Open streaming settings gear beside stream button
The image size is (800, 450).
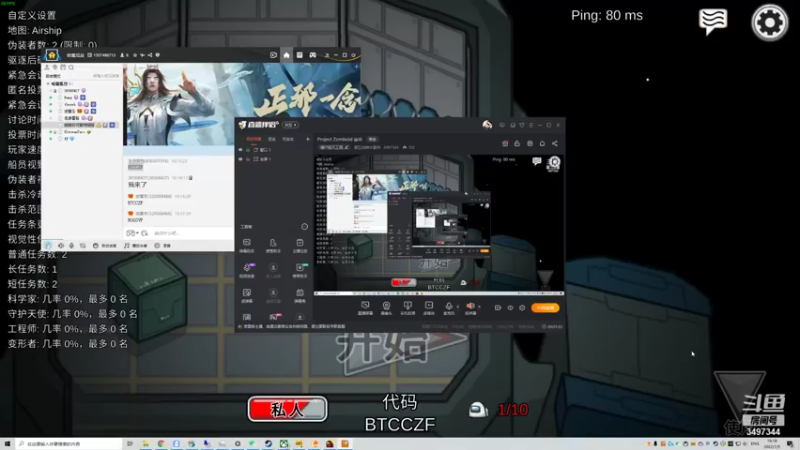[522, 308]
